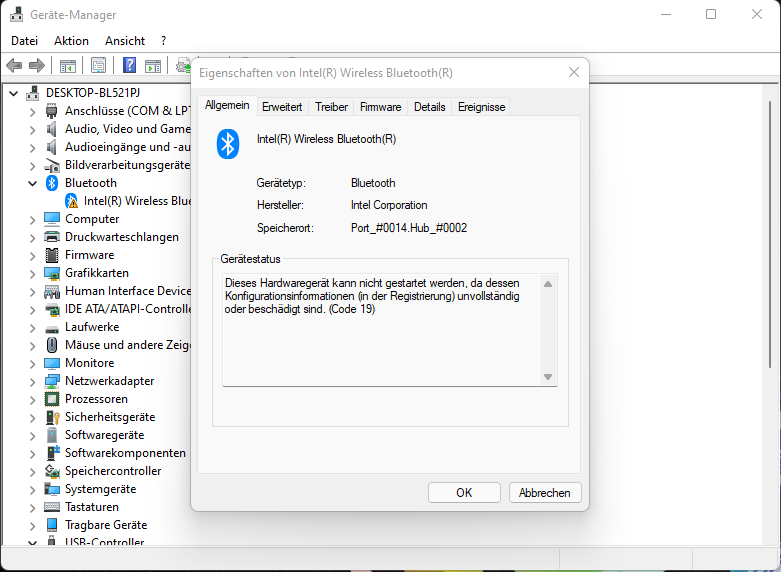781x572 pixels.
Task: Click the Properties sheet toolbar icon
Action: 99,65
